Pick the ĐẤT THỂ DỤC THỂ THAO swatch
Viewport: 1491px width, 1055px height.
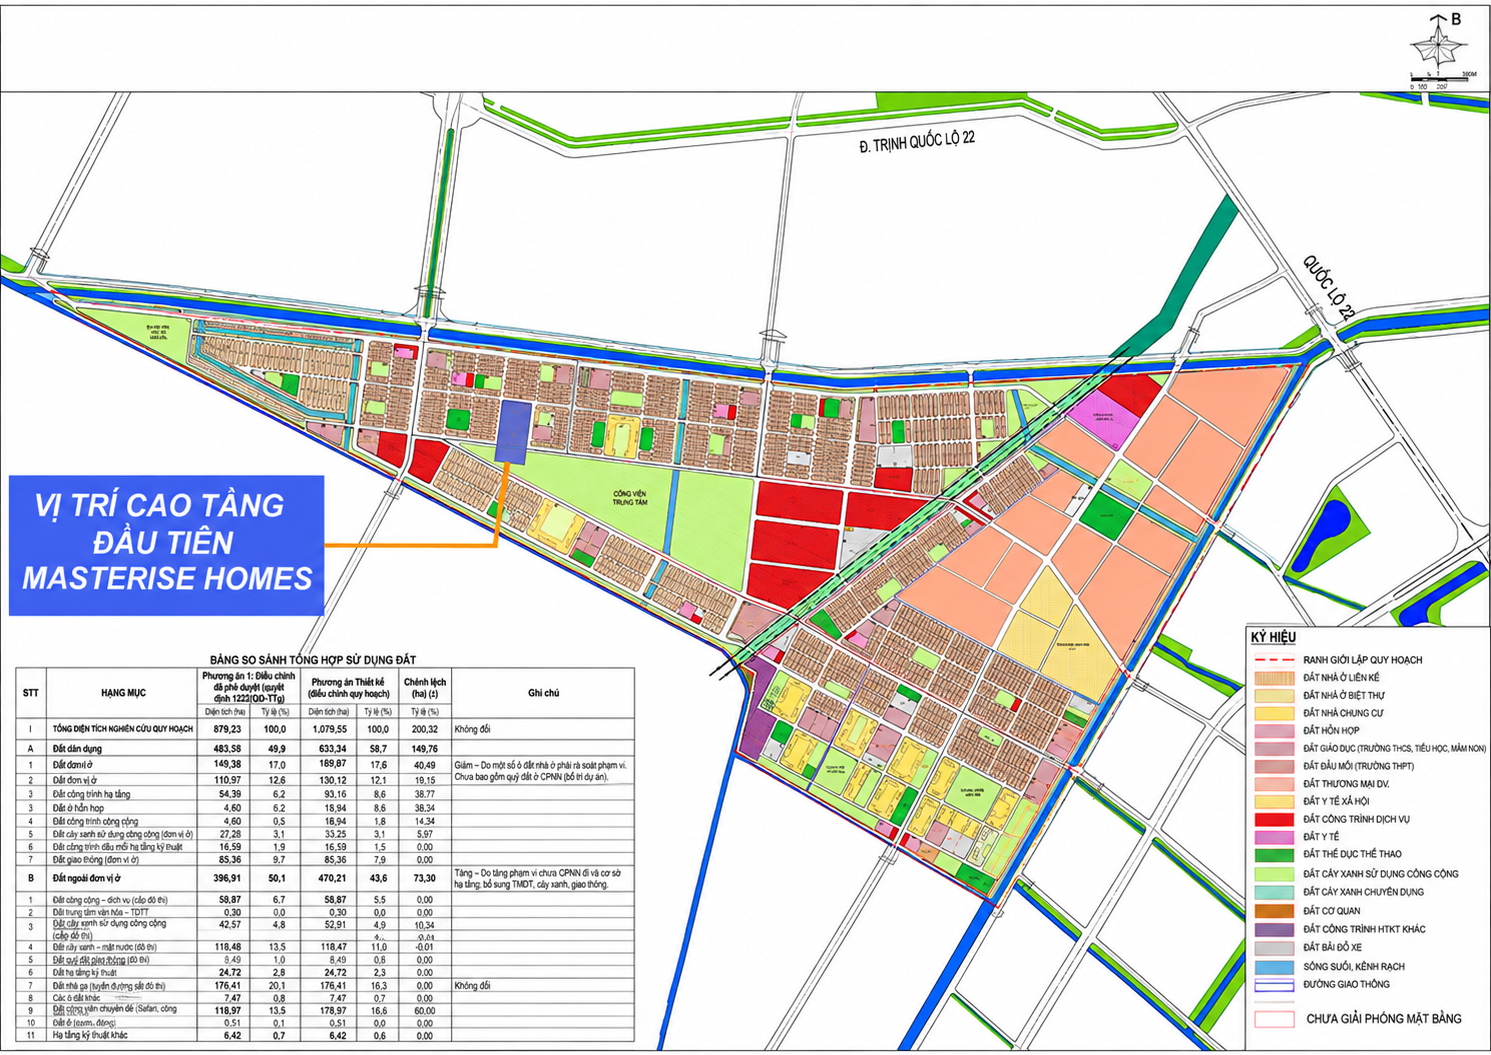pos(1274,854)
